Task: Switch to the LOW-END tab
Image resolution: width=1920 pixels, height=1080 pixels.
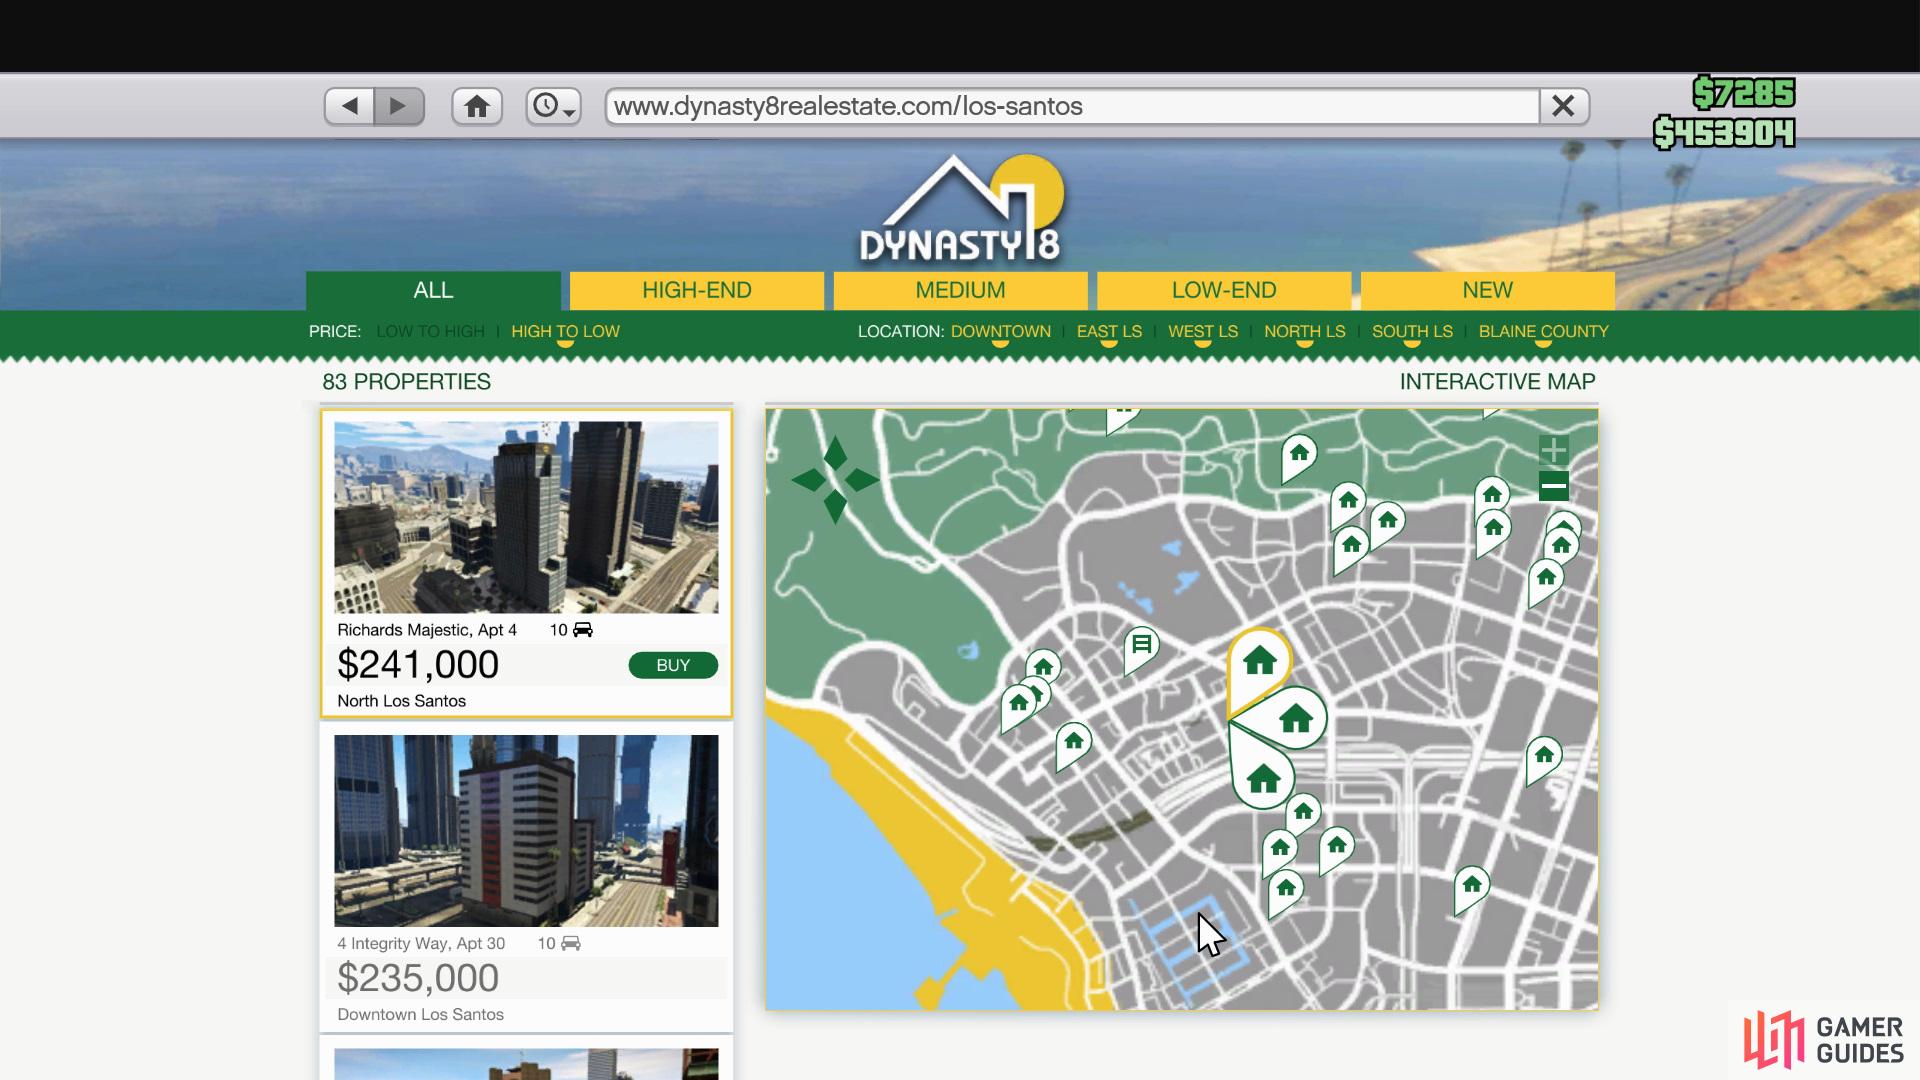Action: click(1224, 290)
